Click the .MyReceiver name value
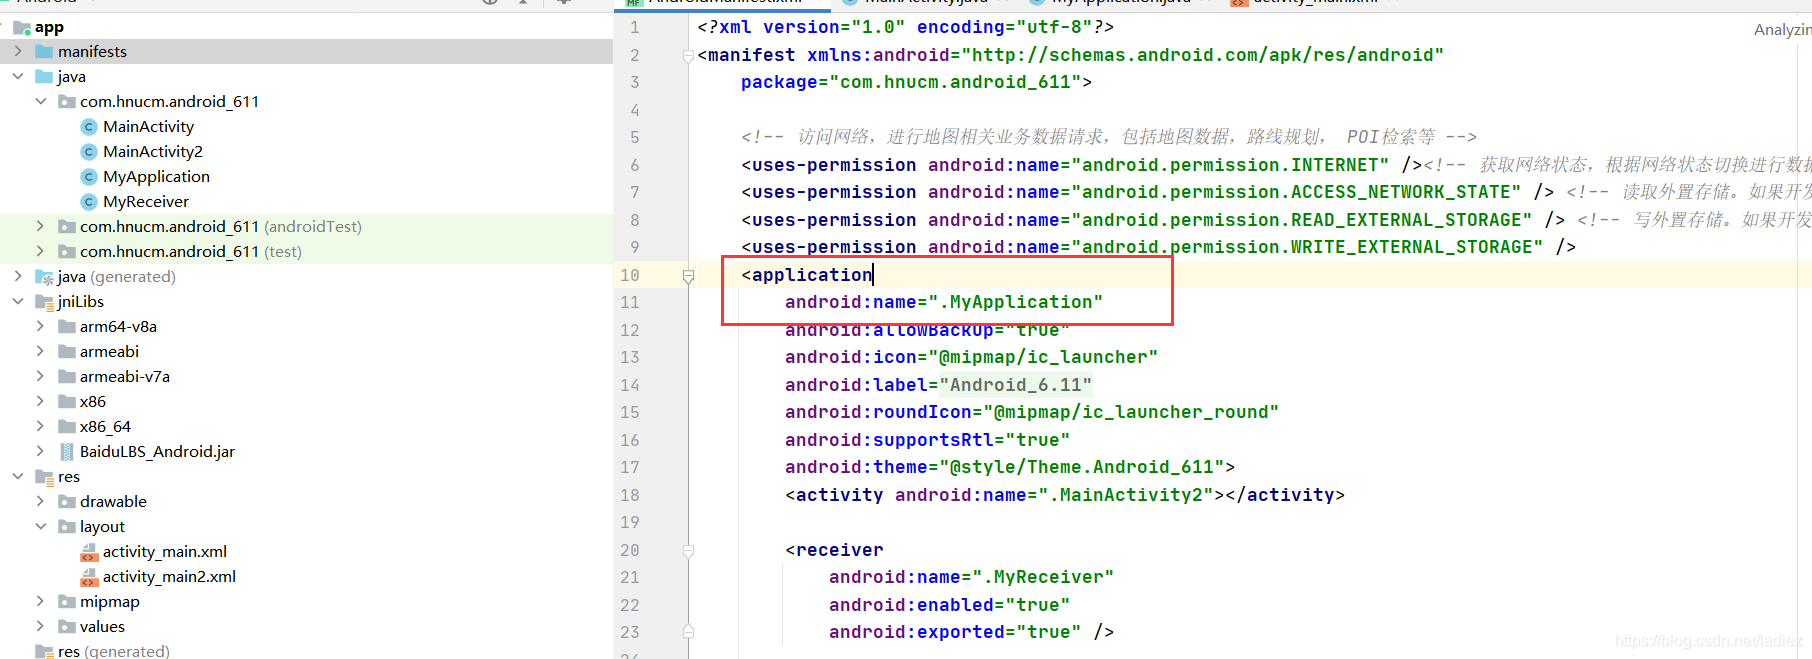 click(1043, 577)
